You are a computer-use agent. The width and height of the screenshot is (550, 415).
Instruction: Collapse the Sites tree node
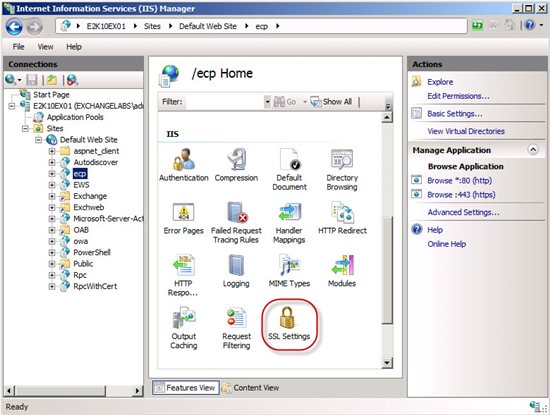tap(25, 129)
